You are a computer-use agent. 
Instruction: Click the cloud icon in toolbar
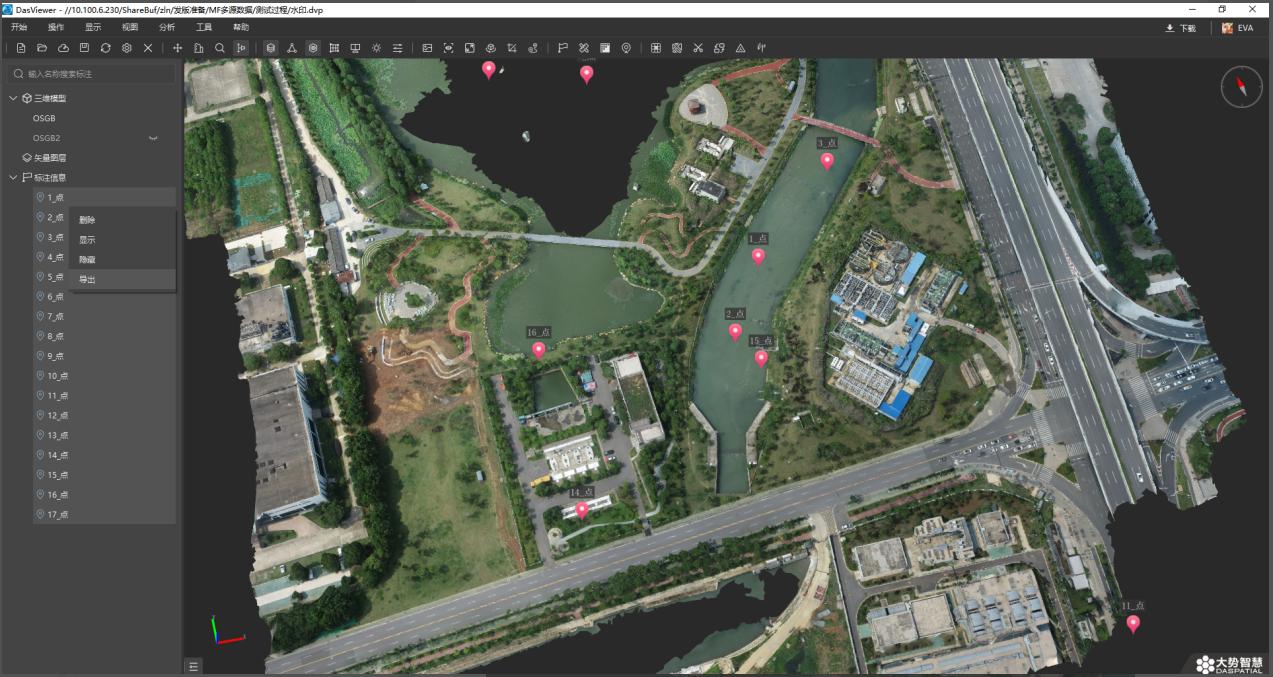[x=63, y=48]
